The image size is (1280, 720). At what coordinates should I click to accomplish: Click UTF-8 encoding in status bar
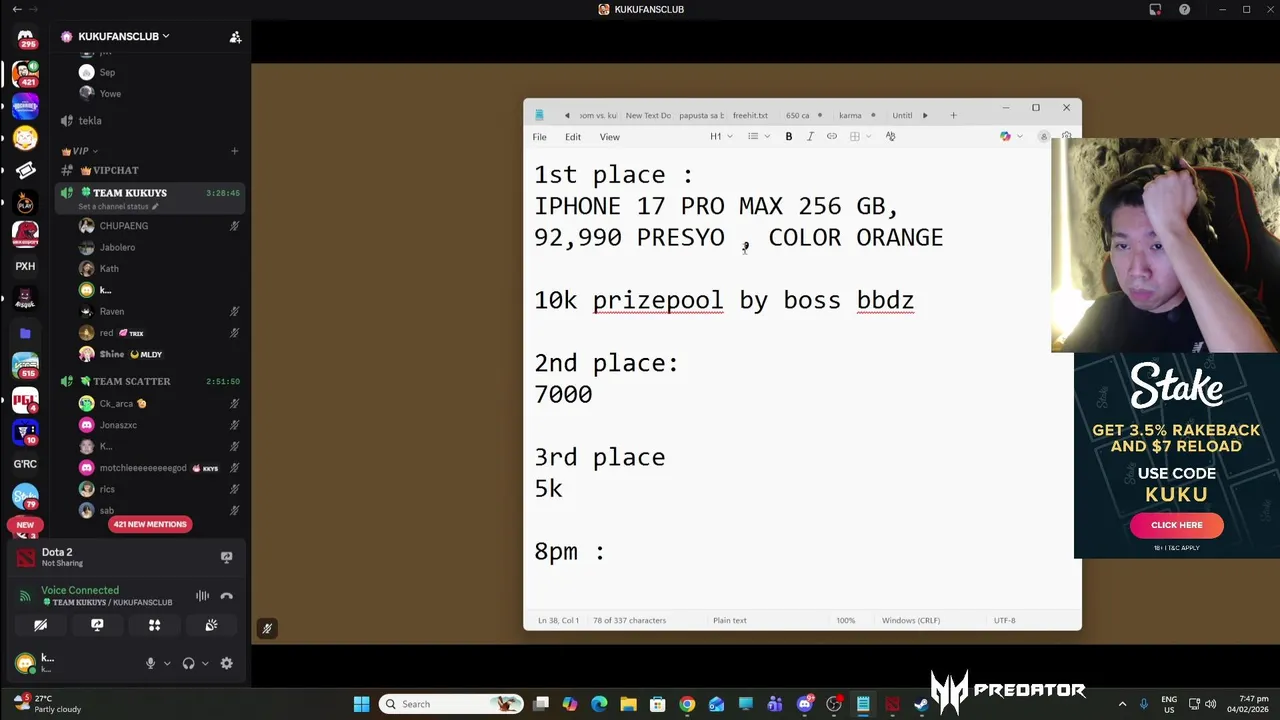(1005, 620)
